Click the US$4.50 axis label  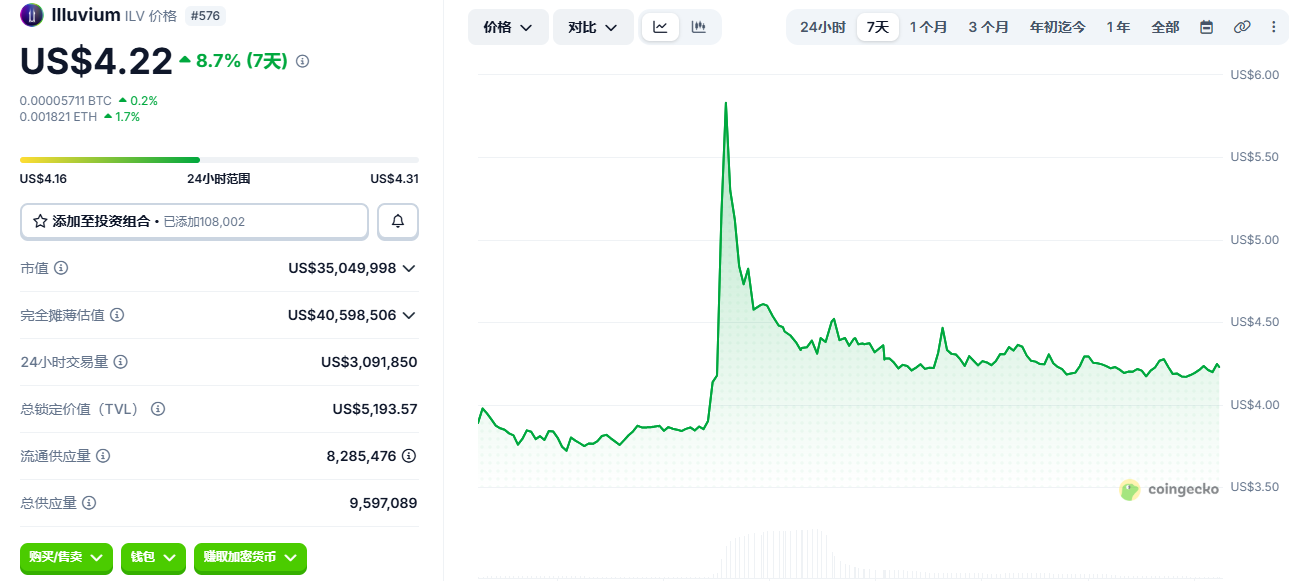[1254, 322]
